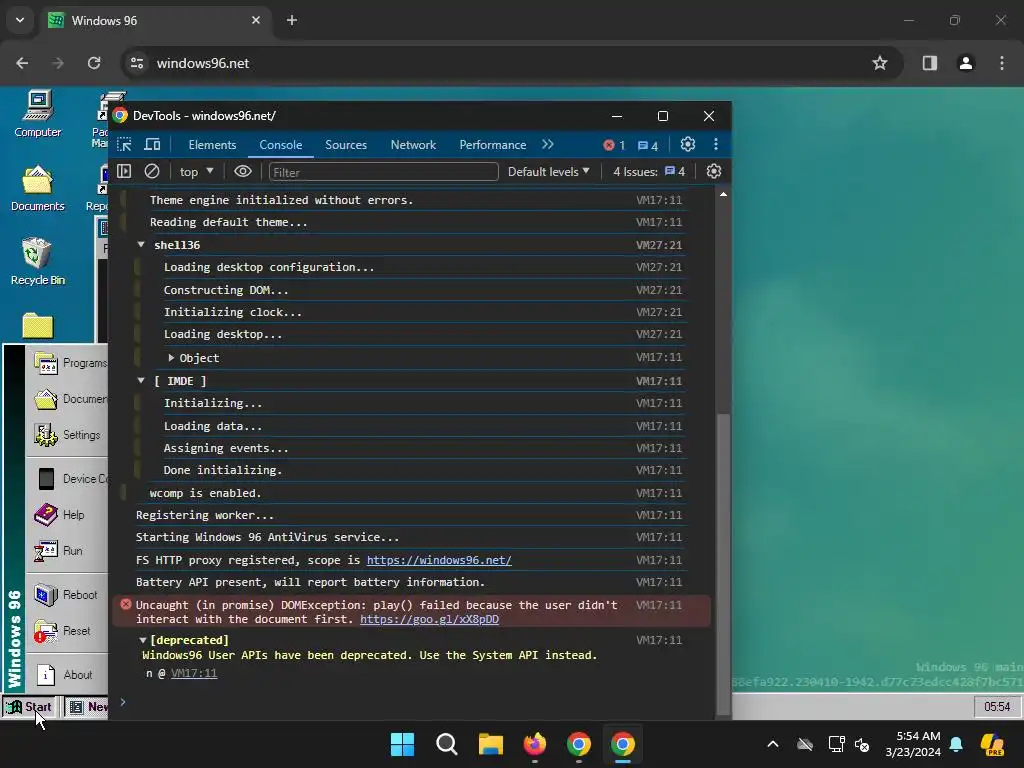Screen dimensions: 1024x768
Task: Open the Windows 11 Start button
Action: [402, 744]
